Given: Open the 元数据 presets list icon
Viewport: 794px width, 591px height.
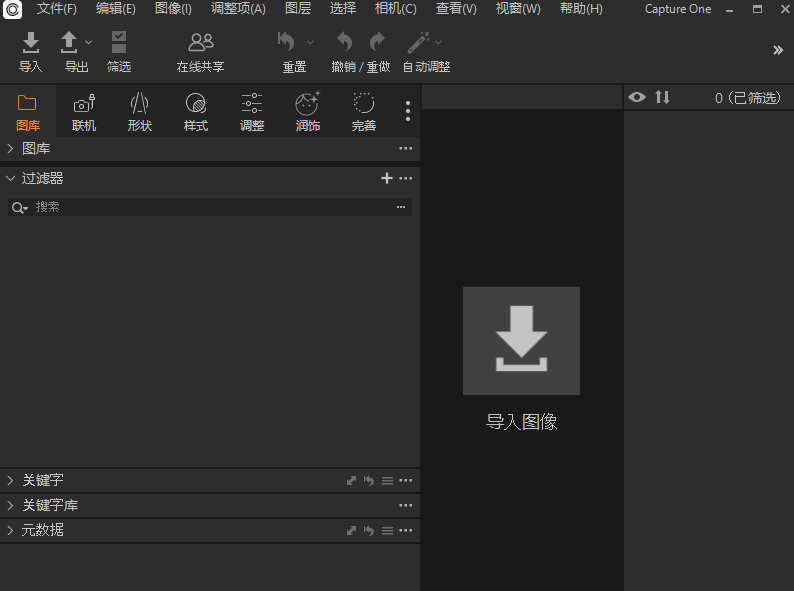Looking at the screenshot, I should 387,531.
